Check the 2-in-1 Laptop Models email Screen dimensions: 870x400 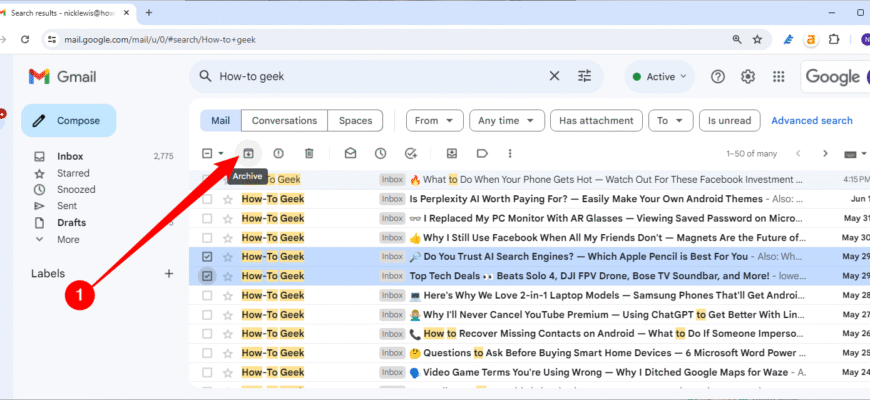tap(207, 296)
